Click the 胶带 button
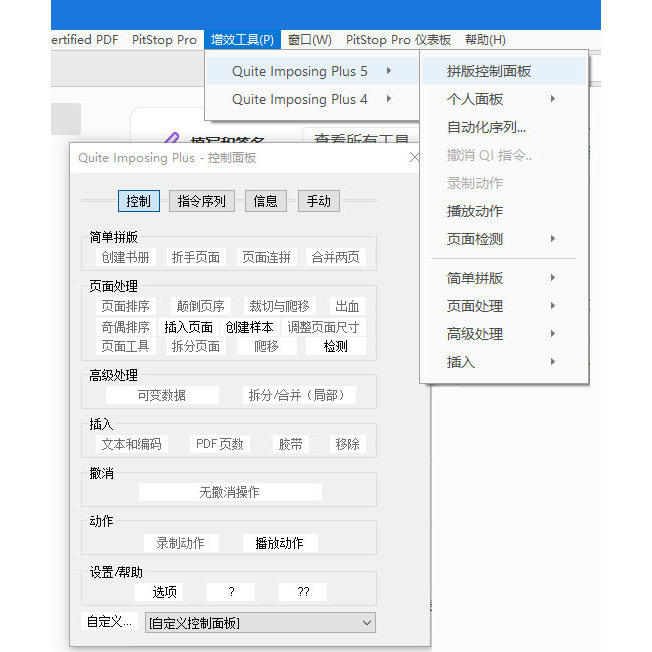The height and width of the screenshot is (652, 652). [x=290, y=444]
